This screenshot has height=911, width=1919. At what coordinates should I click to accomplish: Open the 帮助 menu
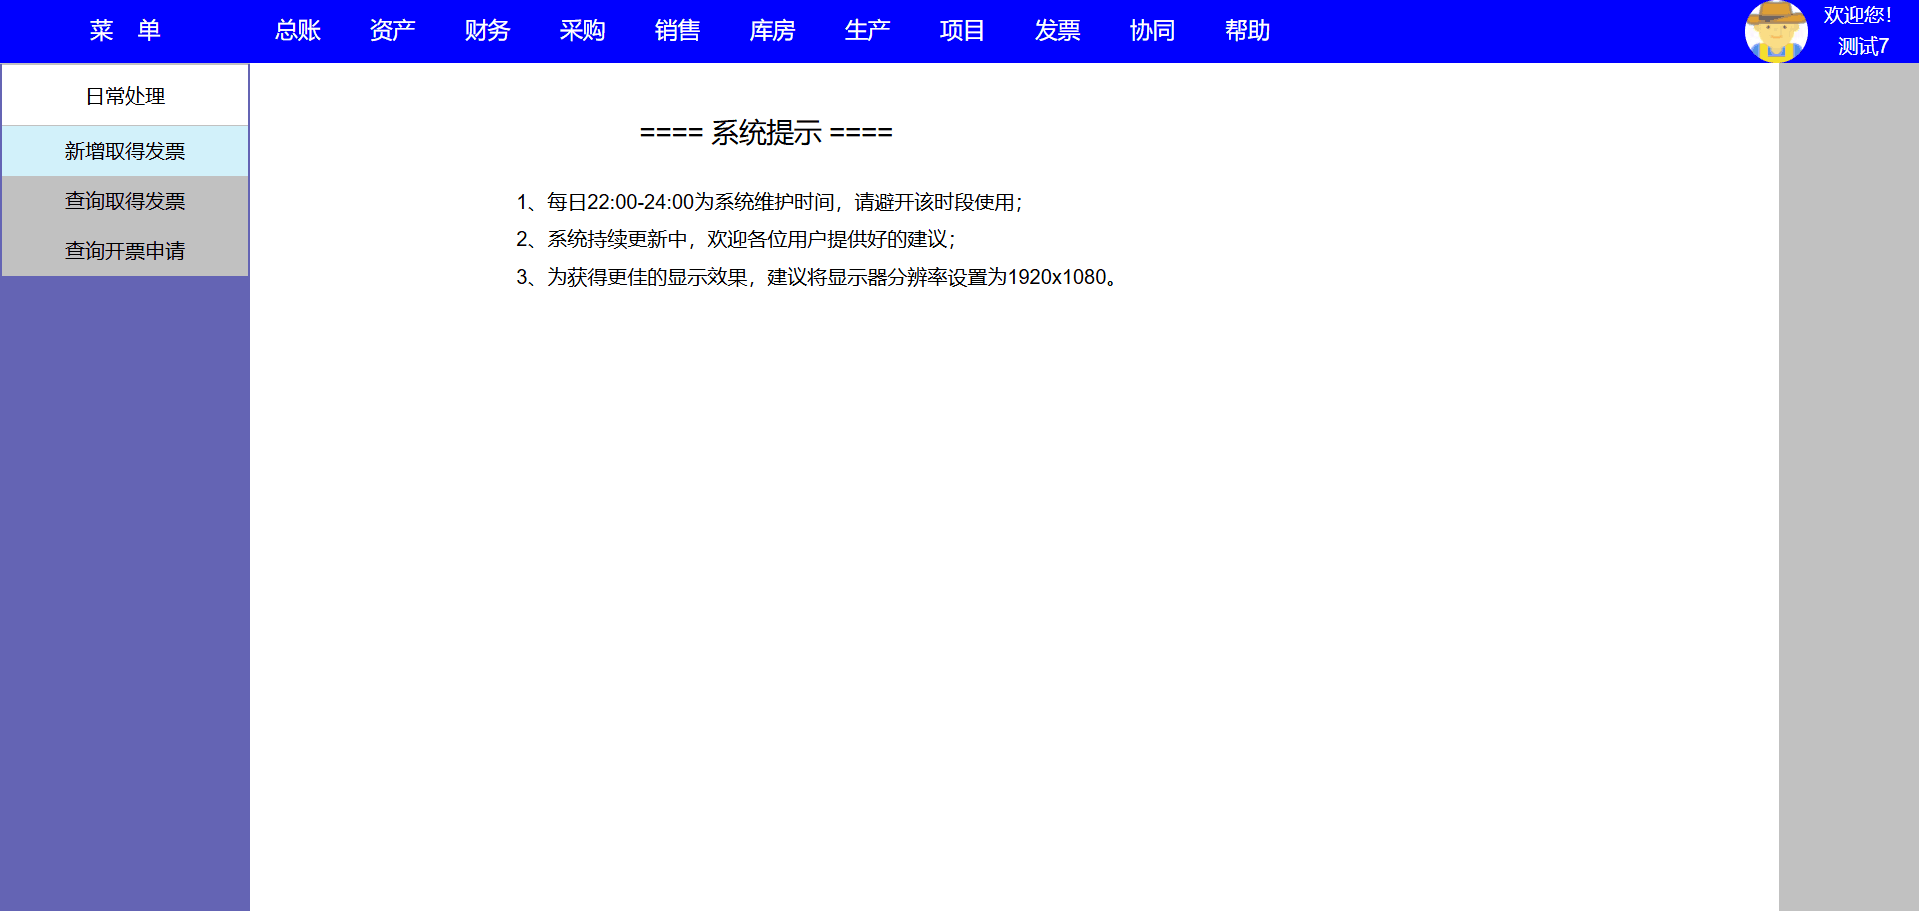click(x=1247, y=31)
